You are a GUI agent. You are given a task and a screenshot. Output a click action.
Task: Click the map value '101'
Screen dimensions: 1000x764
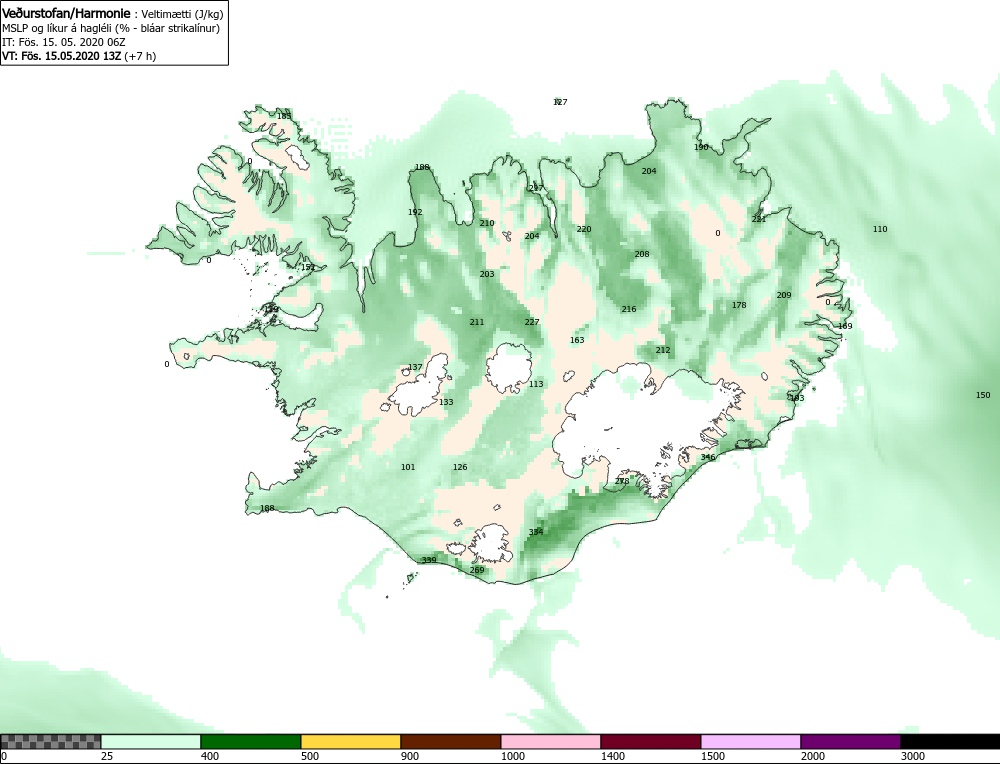408,467
